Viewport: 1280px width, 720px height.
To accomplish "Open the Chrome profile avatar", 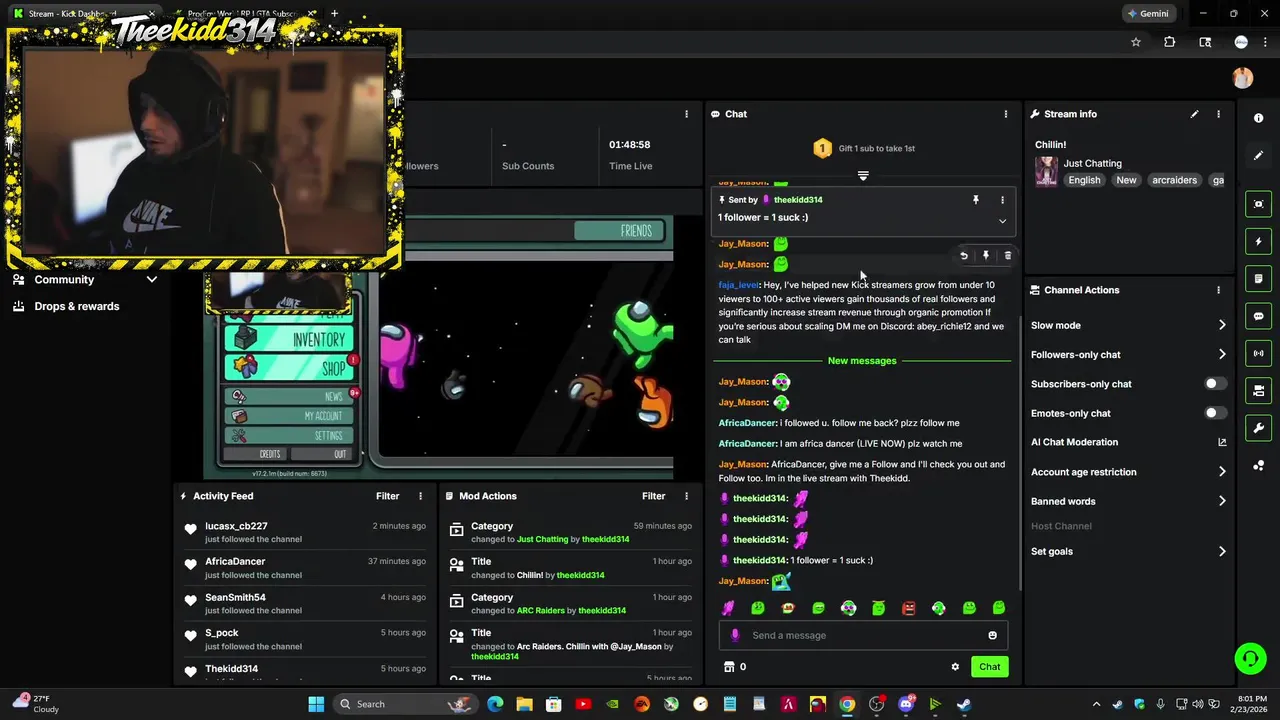I will pos(1241,42).
